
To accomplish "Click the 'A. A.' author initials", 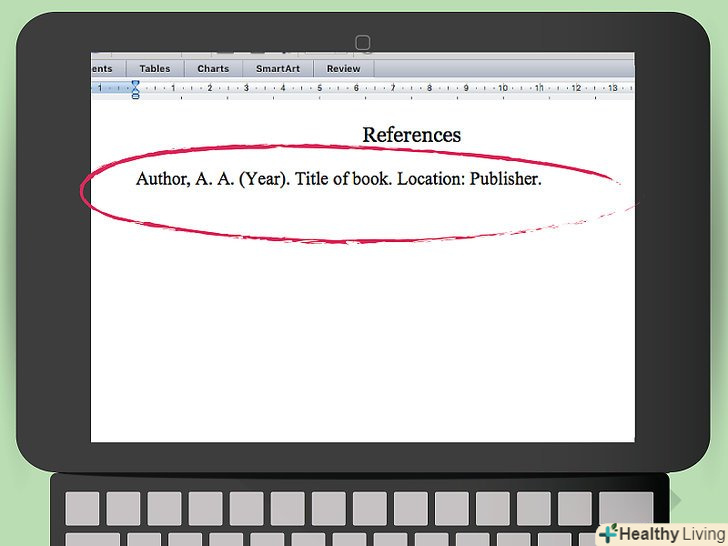I will 216,181.
